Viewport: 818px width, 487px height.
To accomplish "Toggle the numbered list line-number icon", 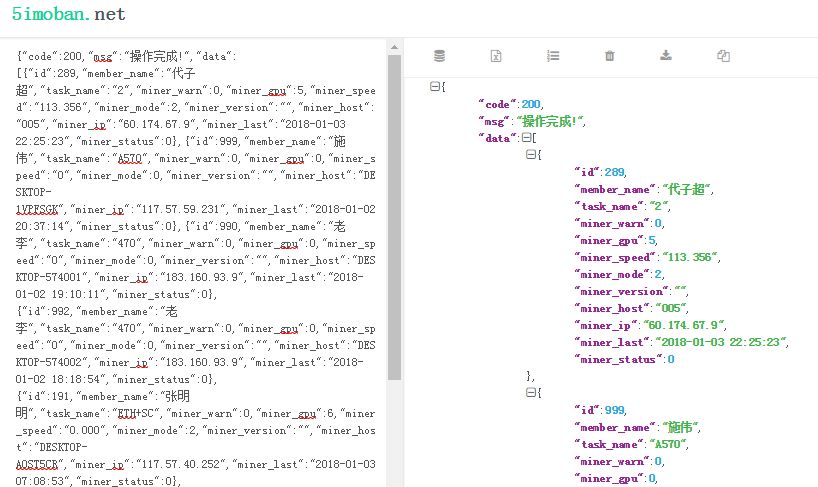I will 553,56.
